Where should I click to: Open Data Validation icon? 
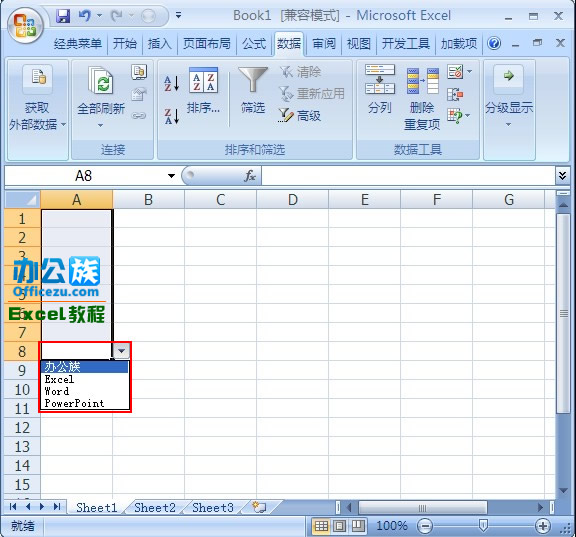tap(455, 72)
